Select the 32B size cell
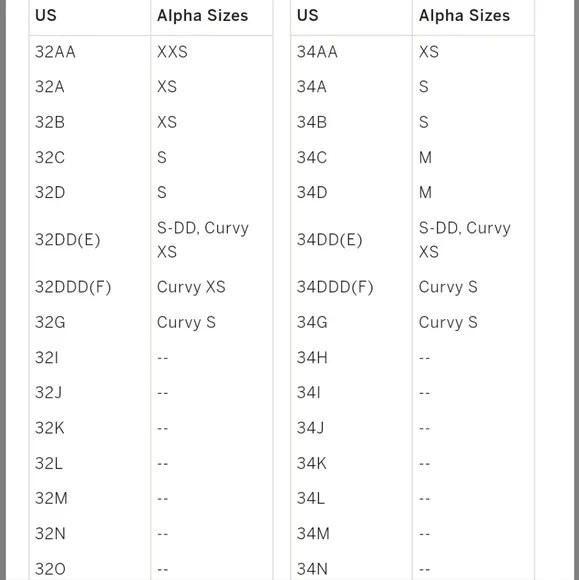This screenshot has width=579, height=580. point(50,122)
